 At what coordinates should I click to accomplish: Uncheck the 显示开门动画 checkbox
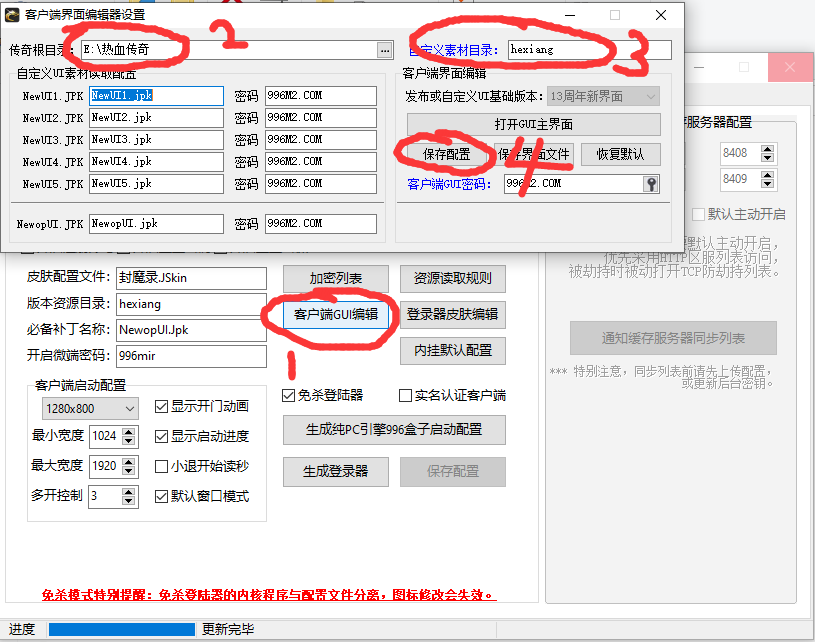point(162,406)
